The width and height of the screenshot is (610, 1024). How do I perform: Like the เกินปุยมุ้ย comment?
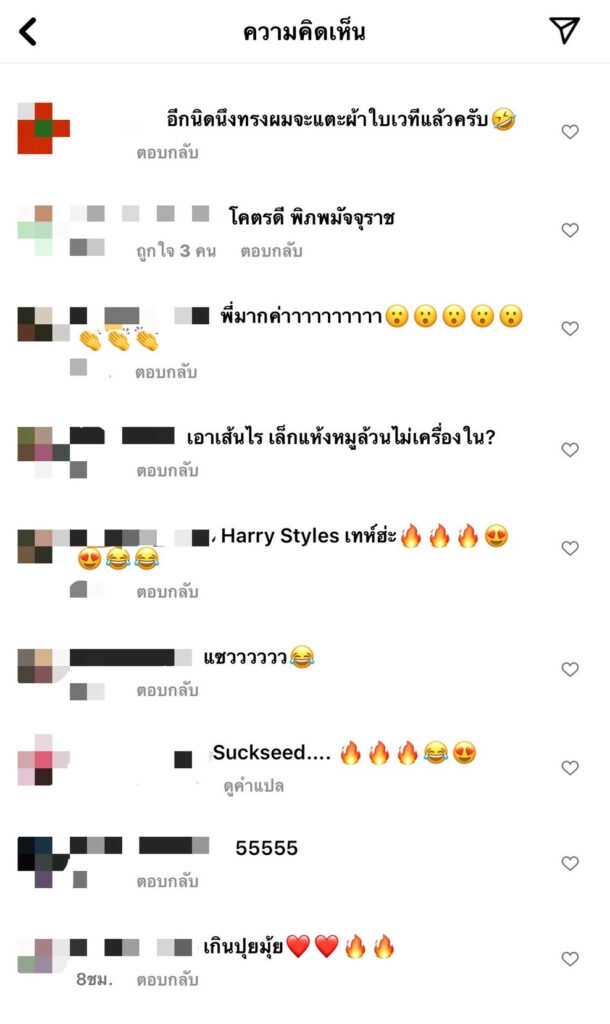click(570, 959)
